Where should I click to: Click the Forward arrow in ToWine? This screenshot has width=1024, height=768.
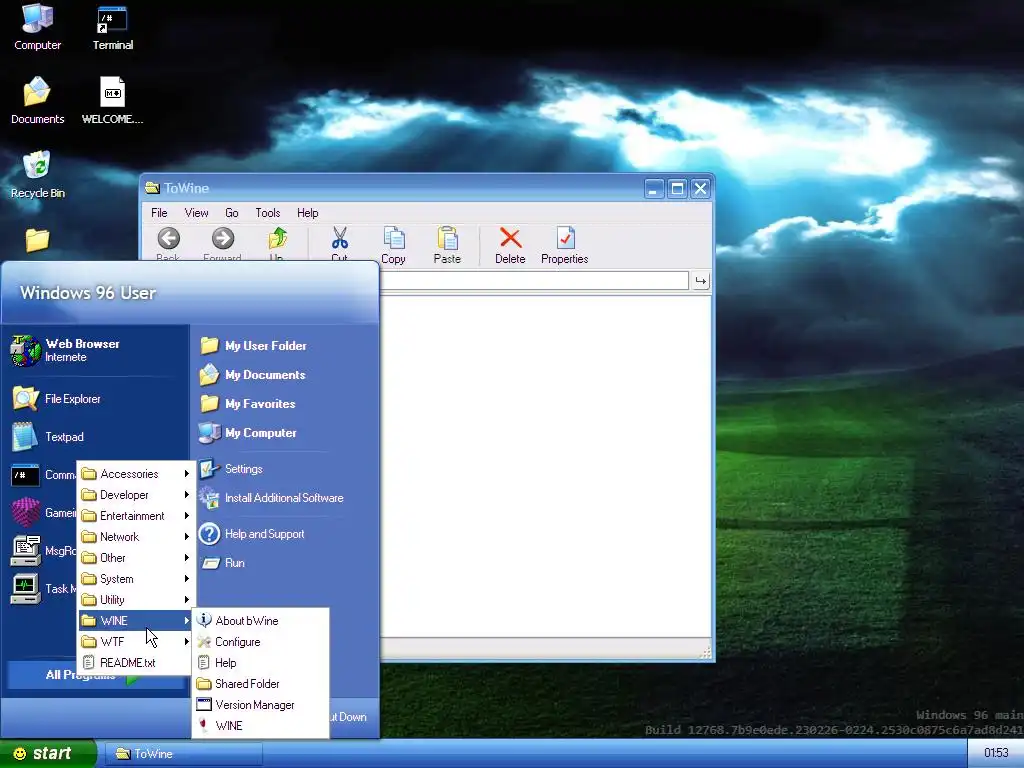[223, 244]
